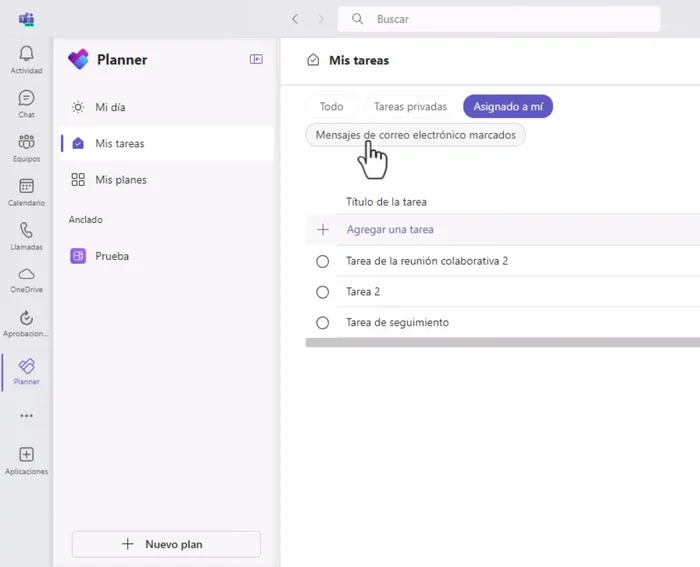This screenshot has height=567, width=700.
Task: Click into the Buscar search field
Action: pos(498,19)
